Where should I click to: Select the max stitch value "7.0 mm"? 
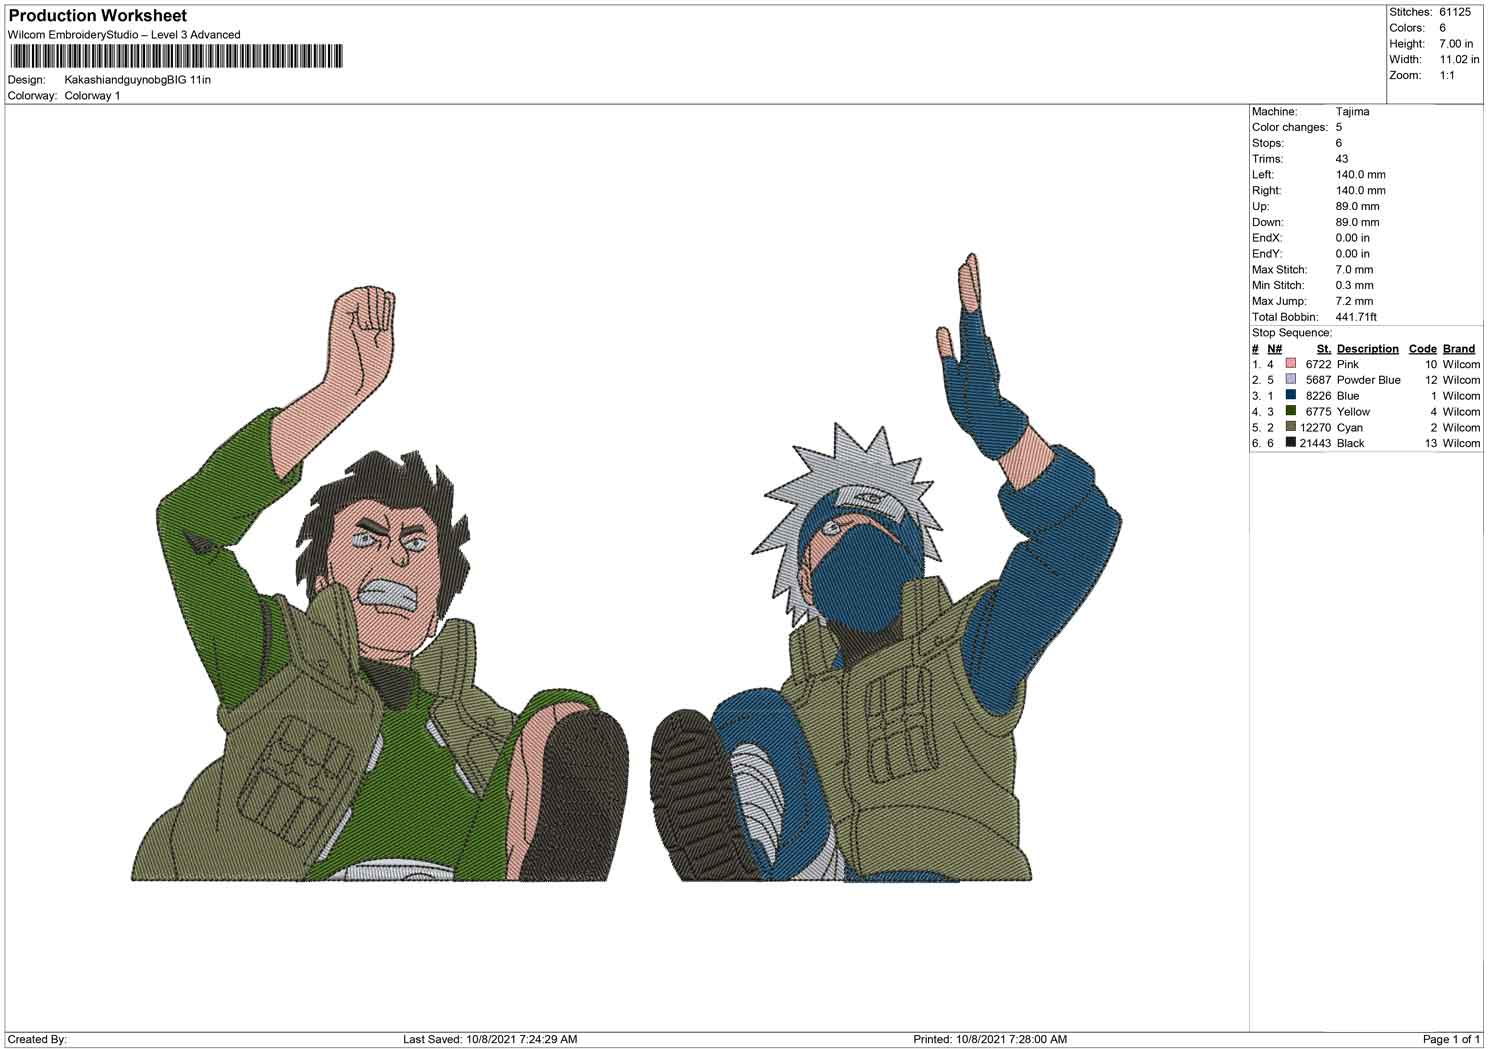[1355, 270]
